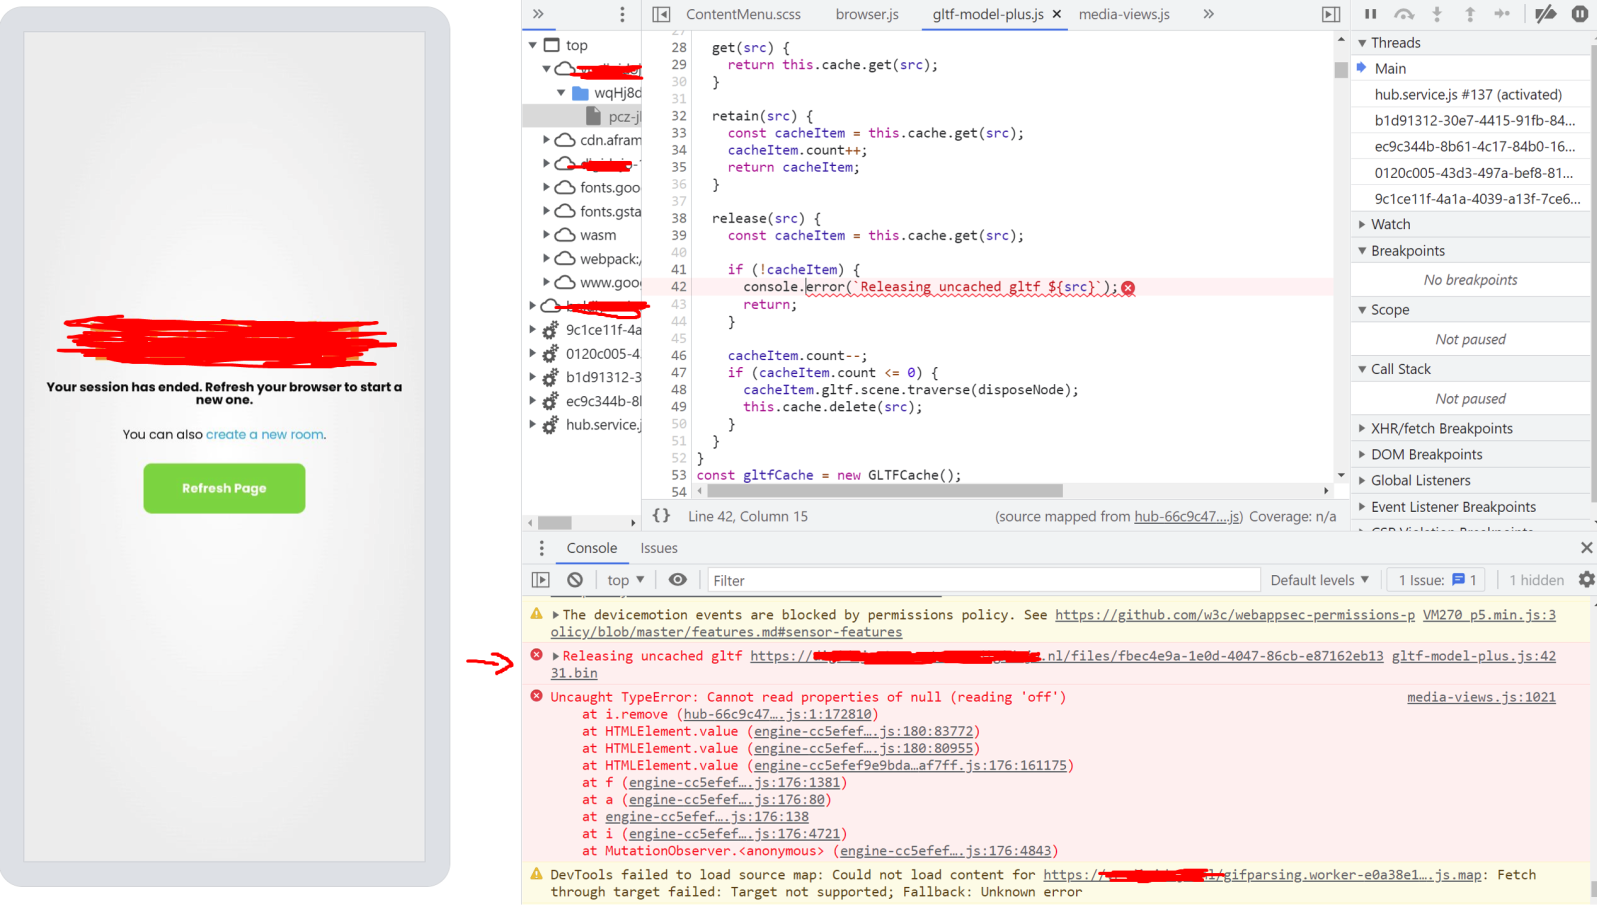
Task: Expand XHR/fetch Breakpoints section
Action: click(1362, 429)
